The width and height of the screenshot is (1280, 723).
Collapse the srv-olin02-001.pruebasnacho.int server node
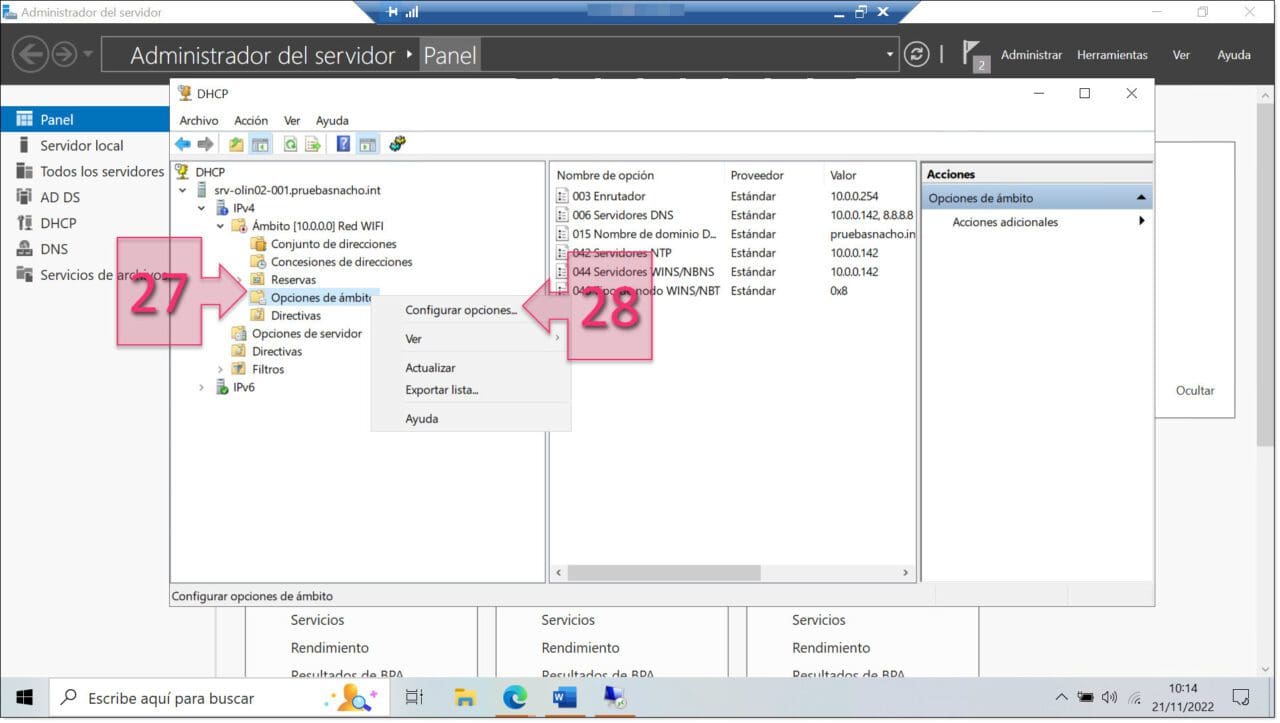pyautogui.click(x=182, y=190)
